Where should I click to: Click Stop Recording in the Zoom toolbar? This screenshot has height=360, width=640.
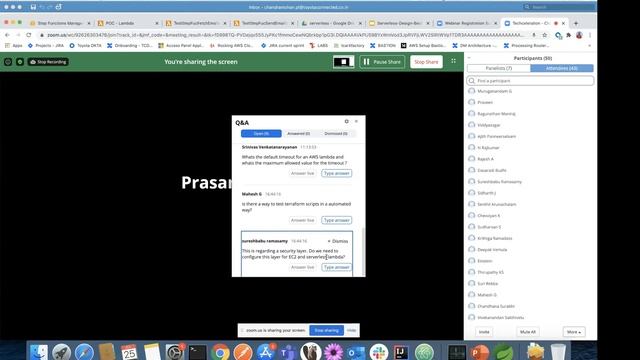48,62
